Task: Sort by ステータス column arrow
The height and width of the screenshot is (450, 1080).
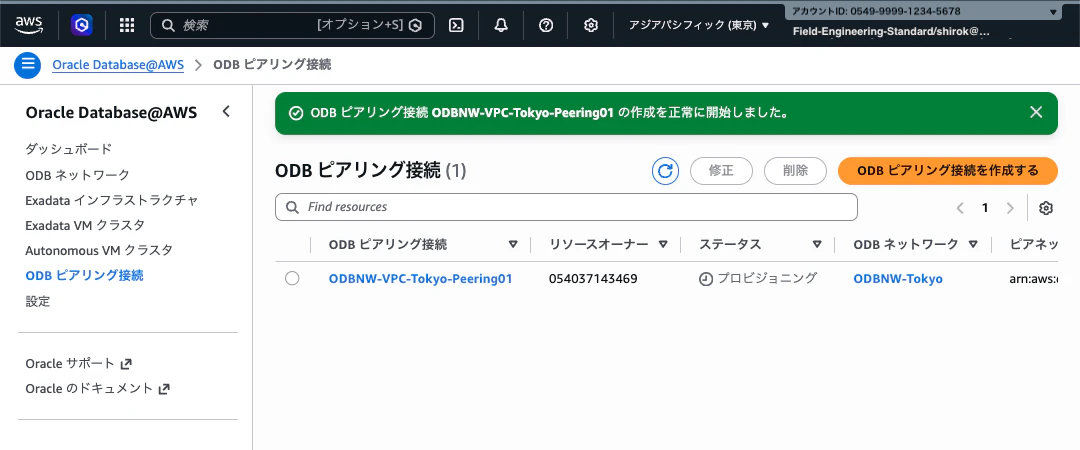Action: (x=817, y=245)
